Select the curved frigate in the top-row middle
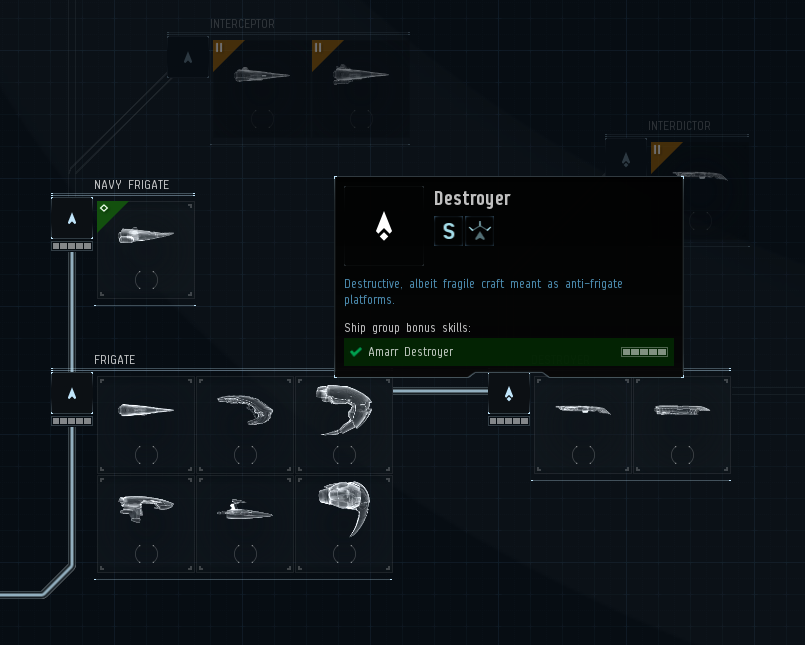The image size is (805, 645). coord(245,425)
